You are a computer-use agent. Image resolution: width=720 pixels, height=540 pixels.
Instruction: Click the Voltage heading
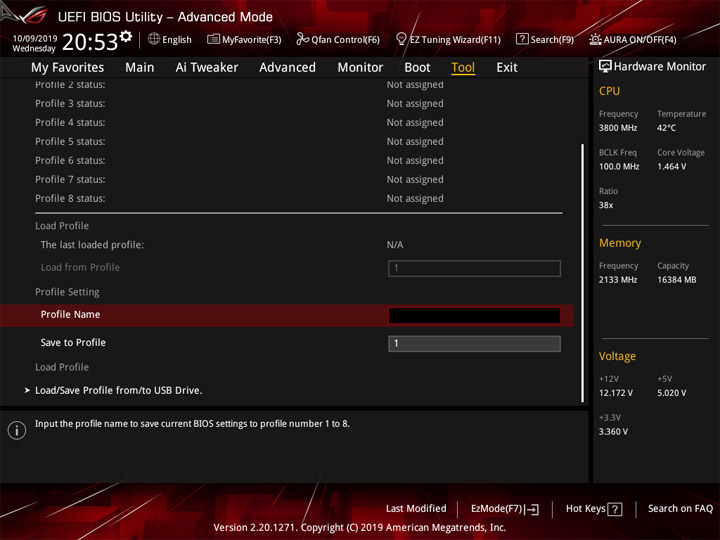coord(617,356)
